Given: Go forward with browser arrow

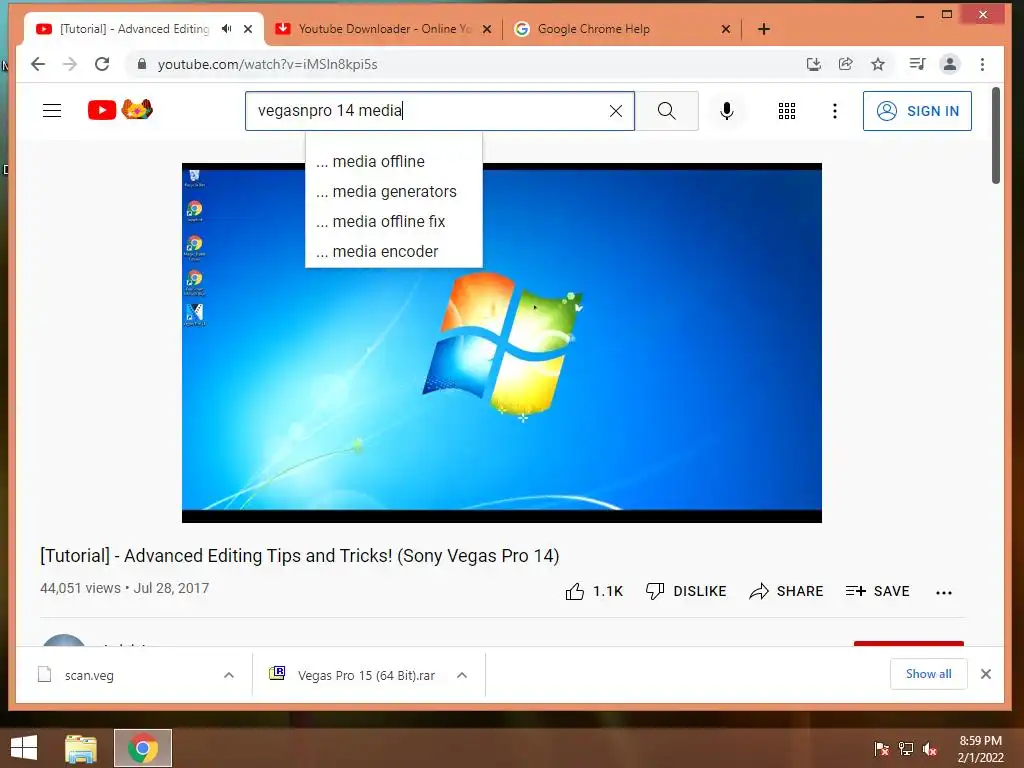Looking at the screenshot, I should (70, 64).
